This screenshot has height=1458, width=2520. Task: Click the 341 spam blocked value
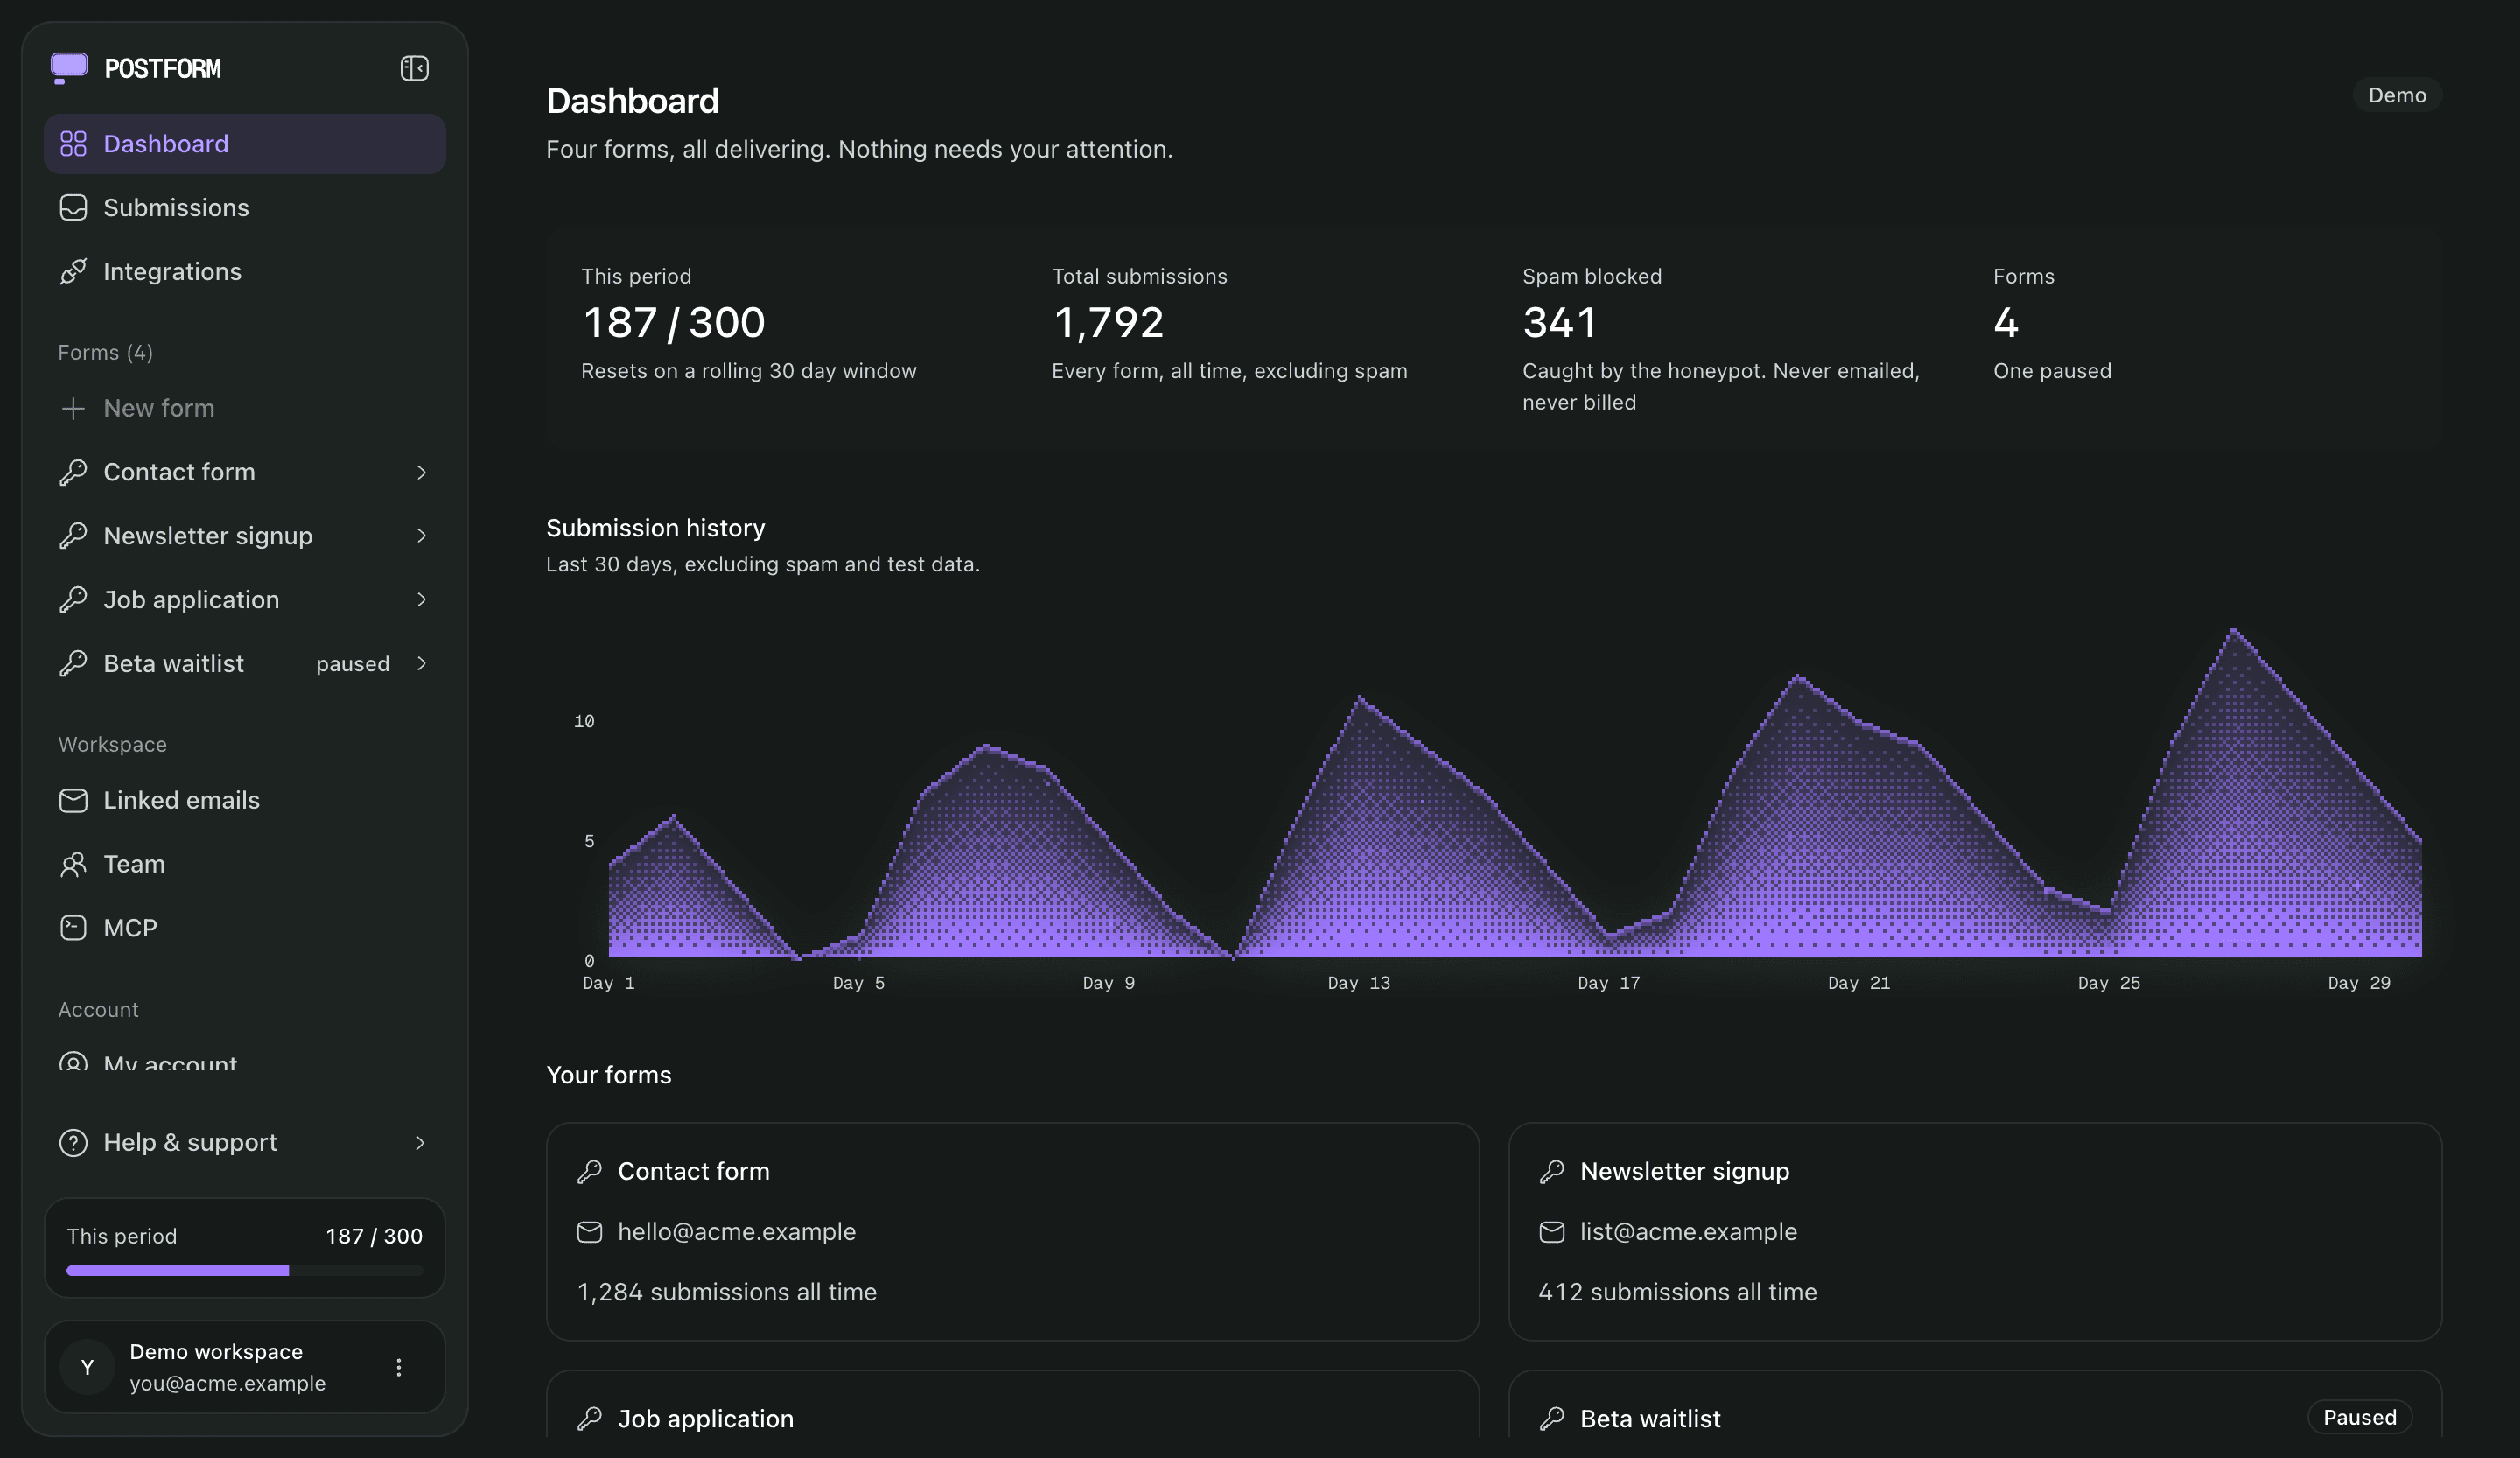(x=1560, y=322)
